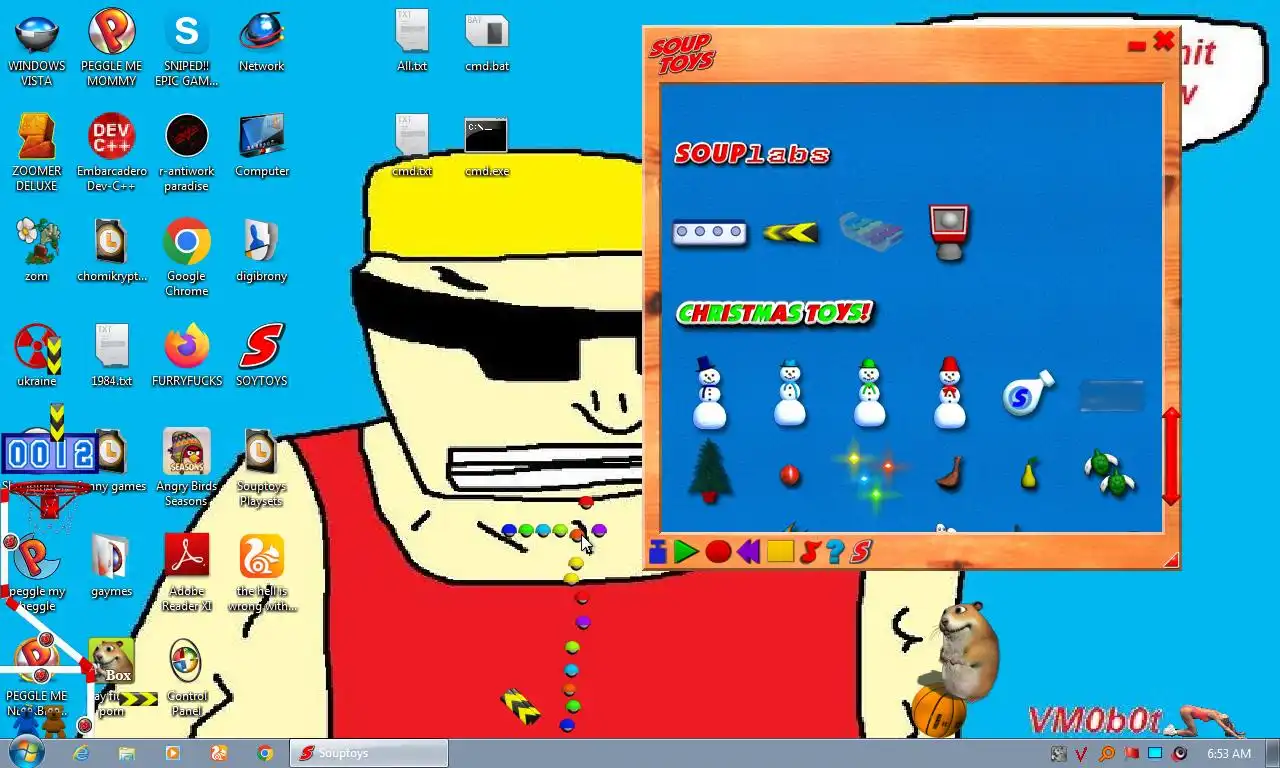
Task: Pick the yellow pear toy
Action: [x=1029, y=474]
